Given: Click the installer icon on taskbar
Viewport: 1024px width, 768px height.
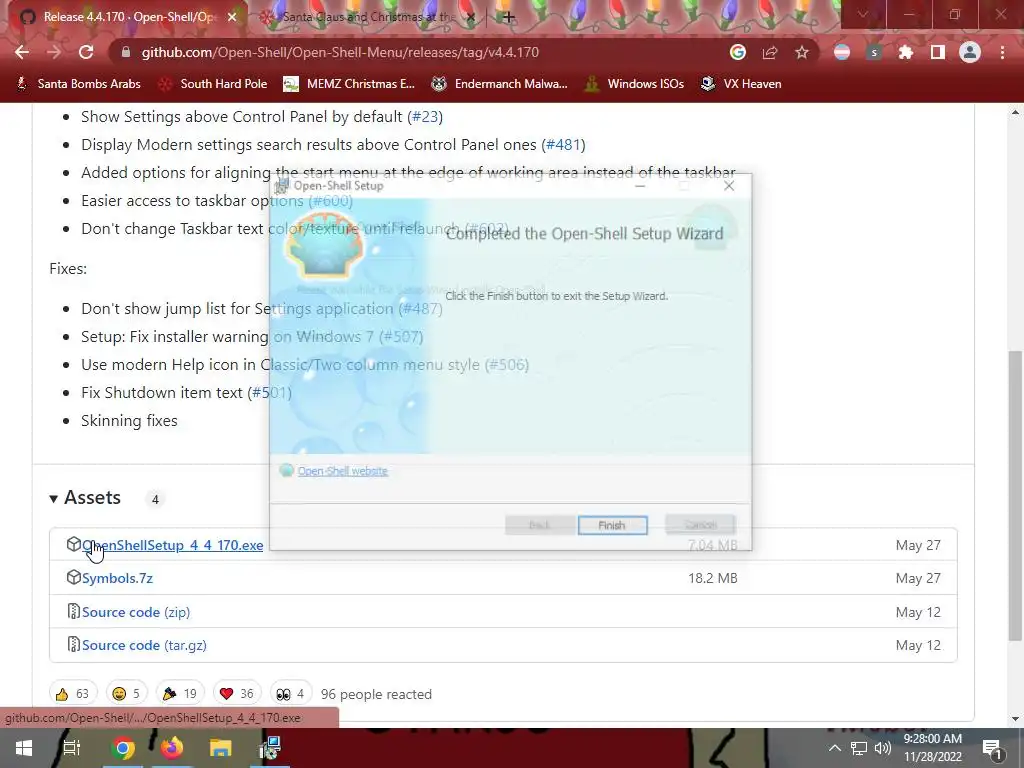Looking at the screenshot, I should tap(270, 748).
